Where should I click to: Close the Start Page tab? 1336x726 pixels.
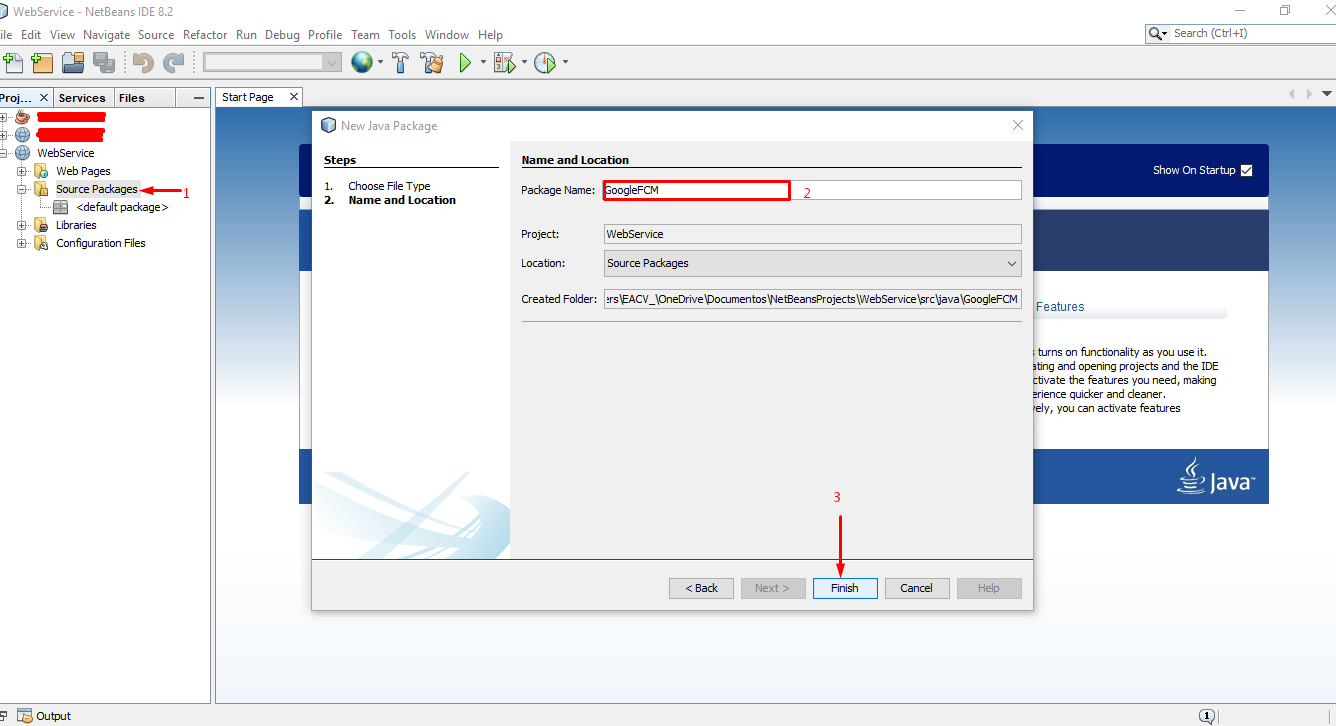click(294, 97)
